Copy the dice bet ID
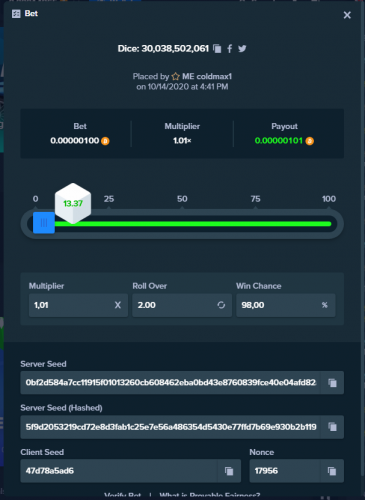Viewport: 365px width, 500px height. [x=217, y=49]
